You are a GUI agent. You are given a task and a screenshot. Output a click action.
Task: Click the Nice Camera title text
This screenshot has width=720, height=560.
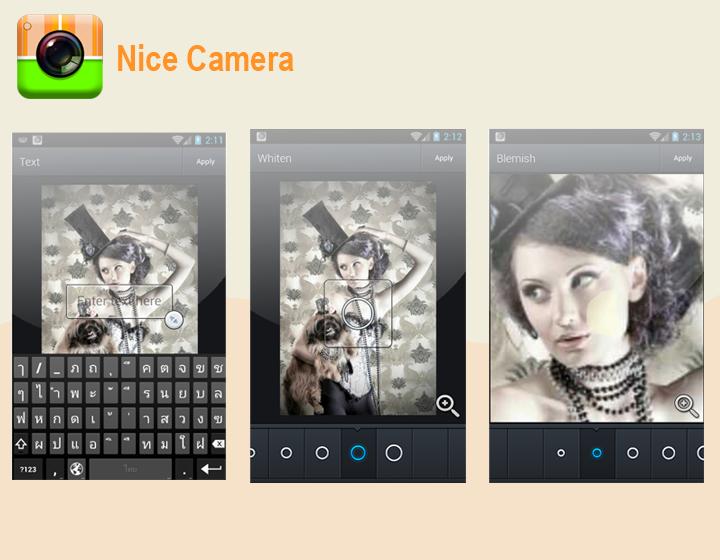coord(205,58)
